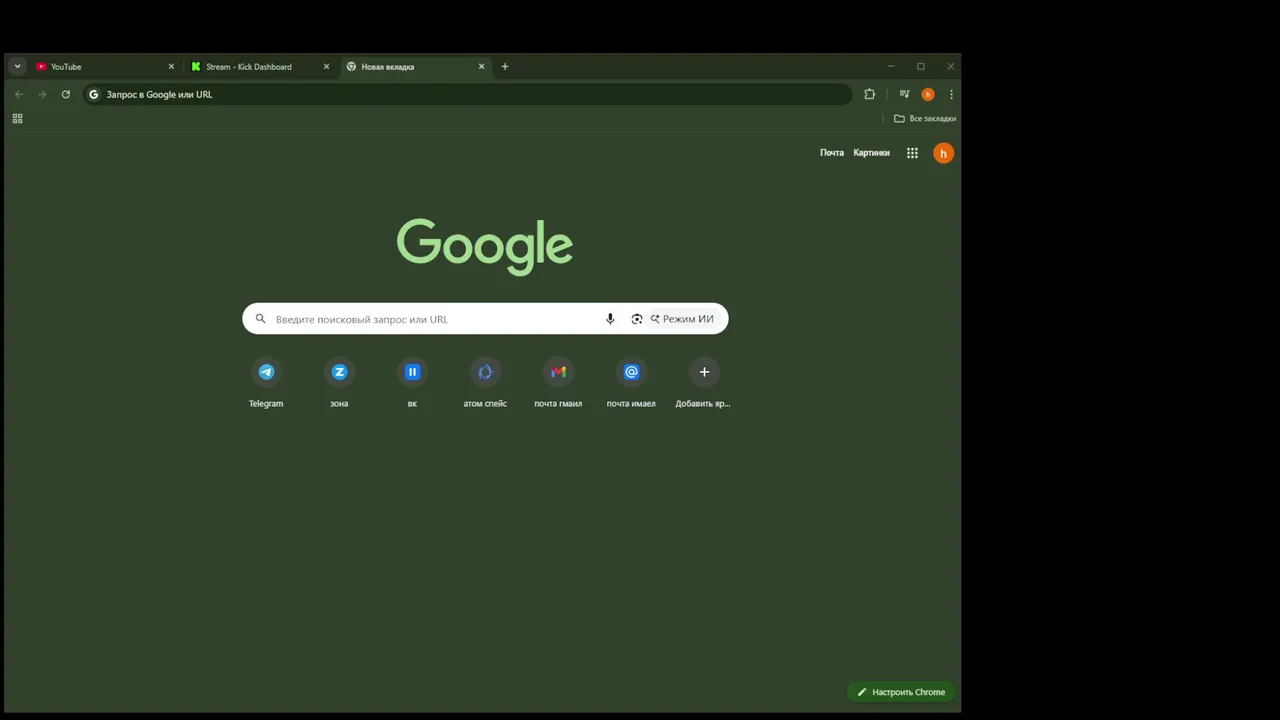Open the media controls icon in toolbar
This screenshot has width=1280, height=720.
(x=904, y=95)
